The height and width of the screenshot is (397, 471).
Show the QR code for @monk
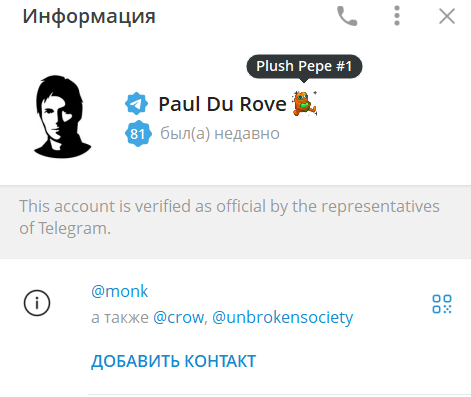[x=442, y=304]
